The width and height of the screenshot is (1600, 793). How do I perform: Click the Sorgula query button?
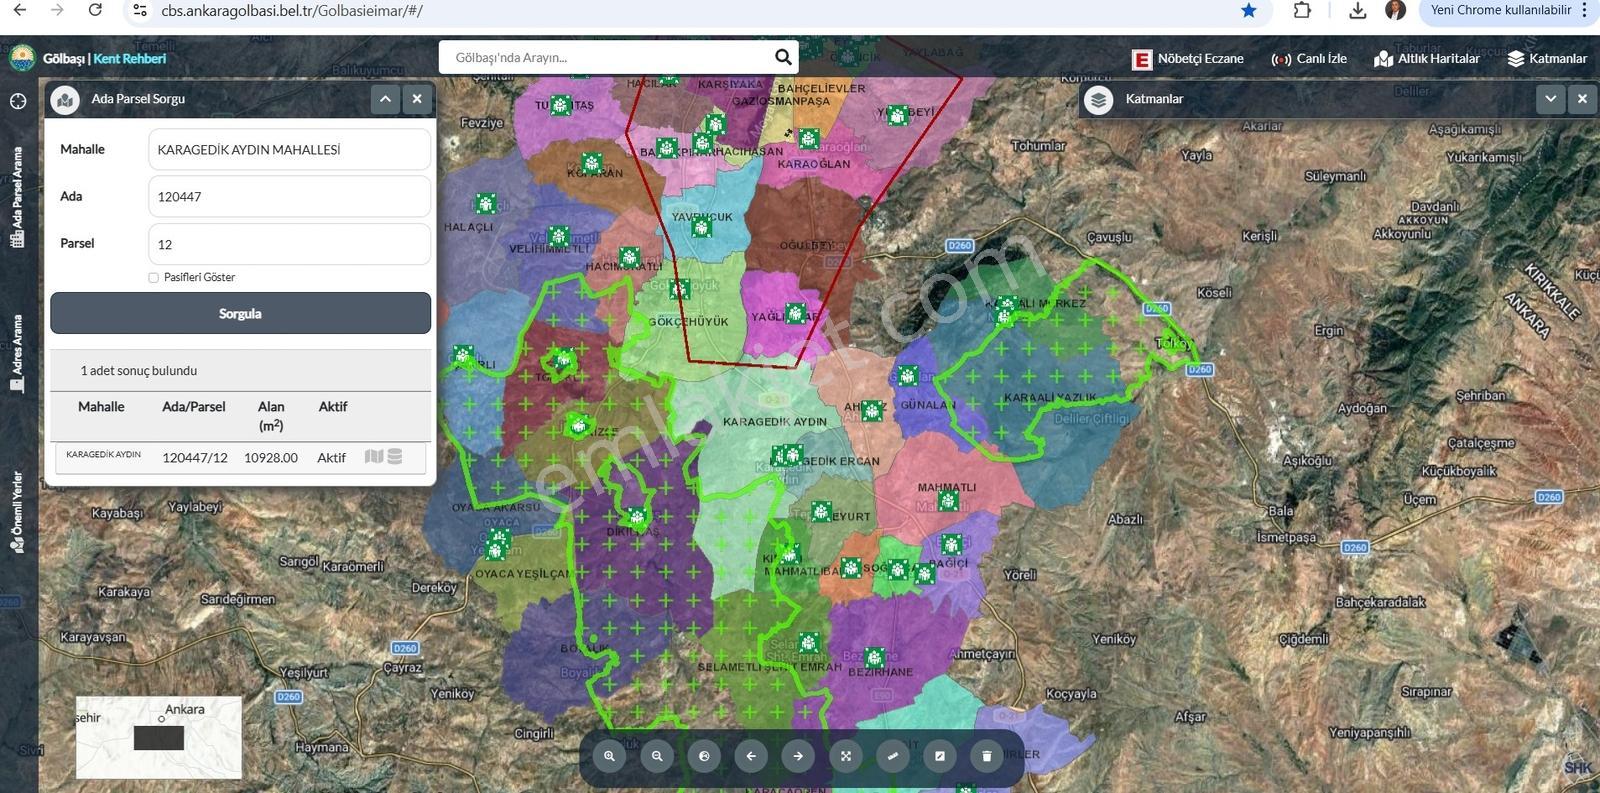click(x=241, y=313)
